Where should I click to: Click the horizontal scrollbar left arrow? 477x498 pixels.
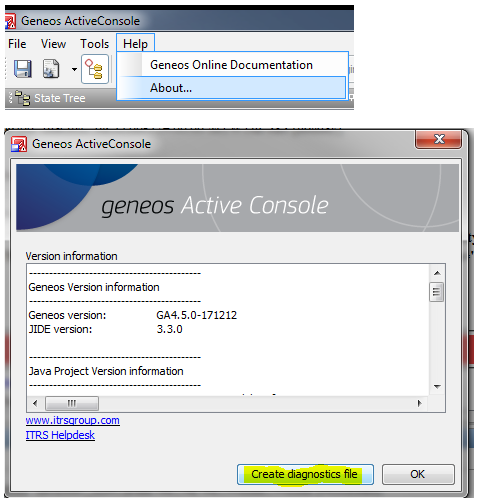[35, 403]
